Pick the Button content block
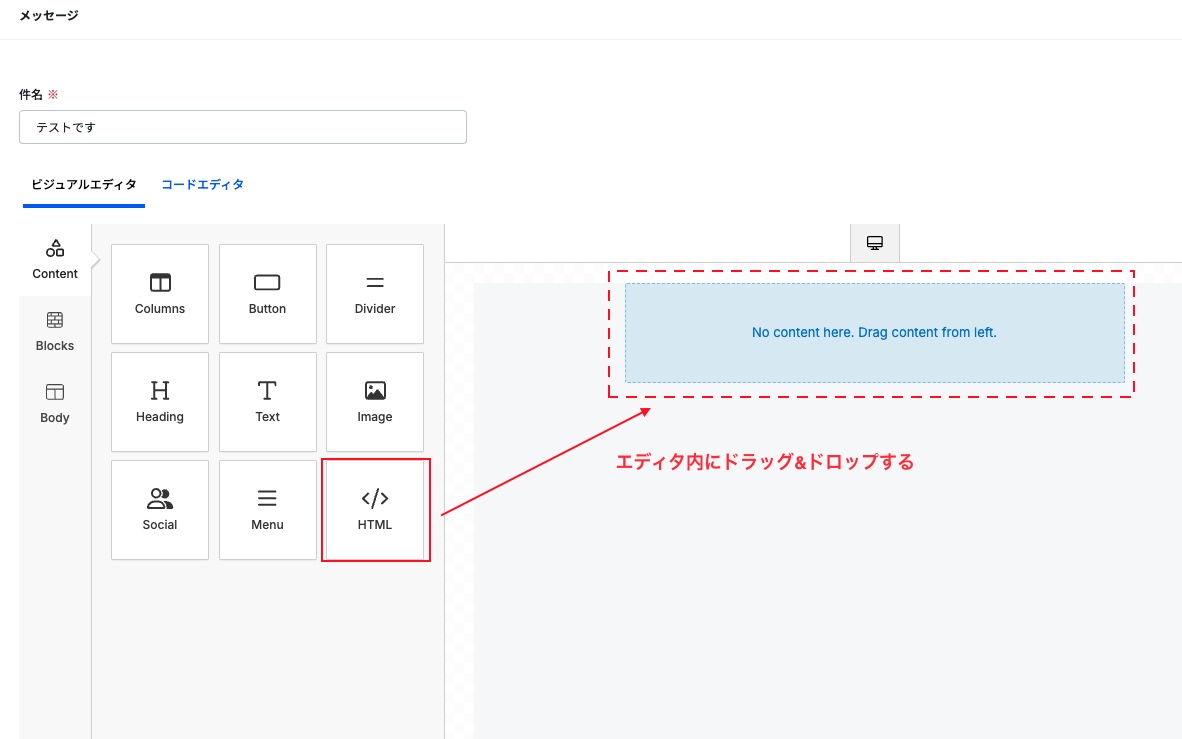Image resolution: width=1182 pixels, height=739 pixels. [267, 294]
